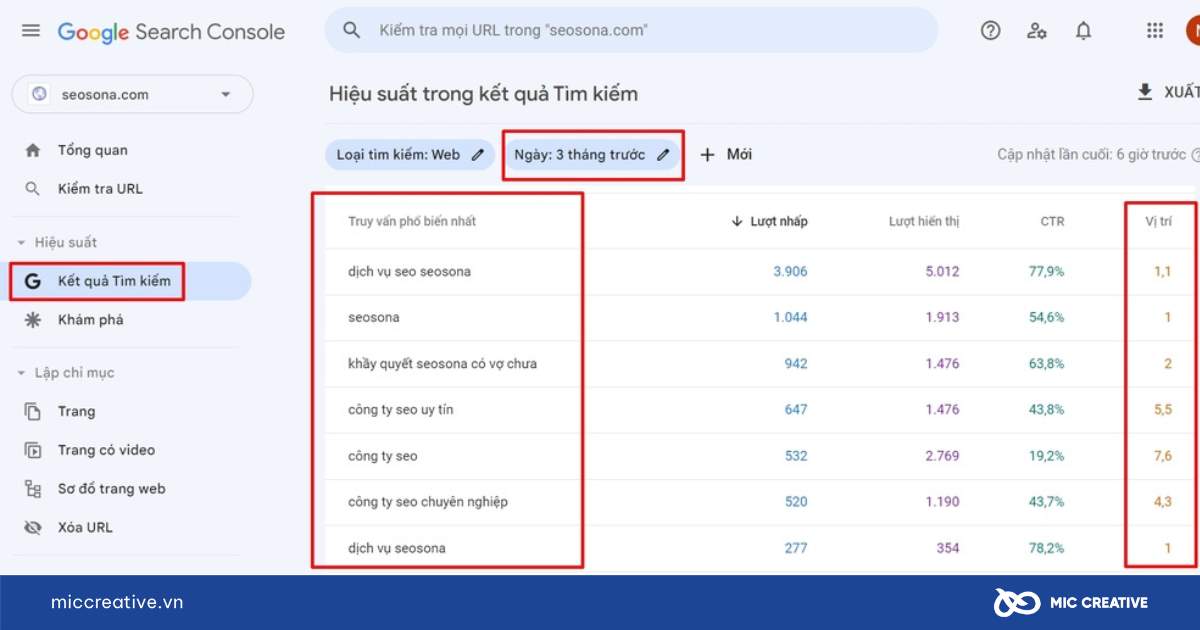The width and height of the screenshot is (1200, 630).
Task: Click the Ngày: 3 tháng trước filter chip
Action: coord(592,154)
